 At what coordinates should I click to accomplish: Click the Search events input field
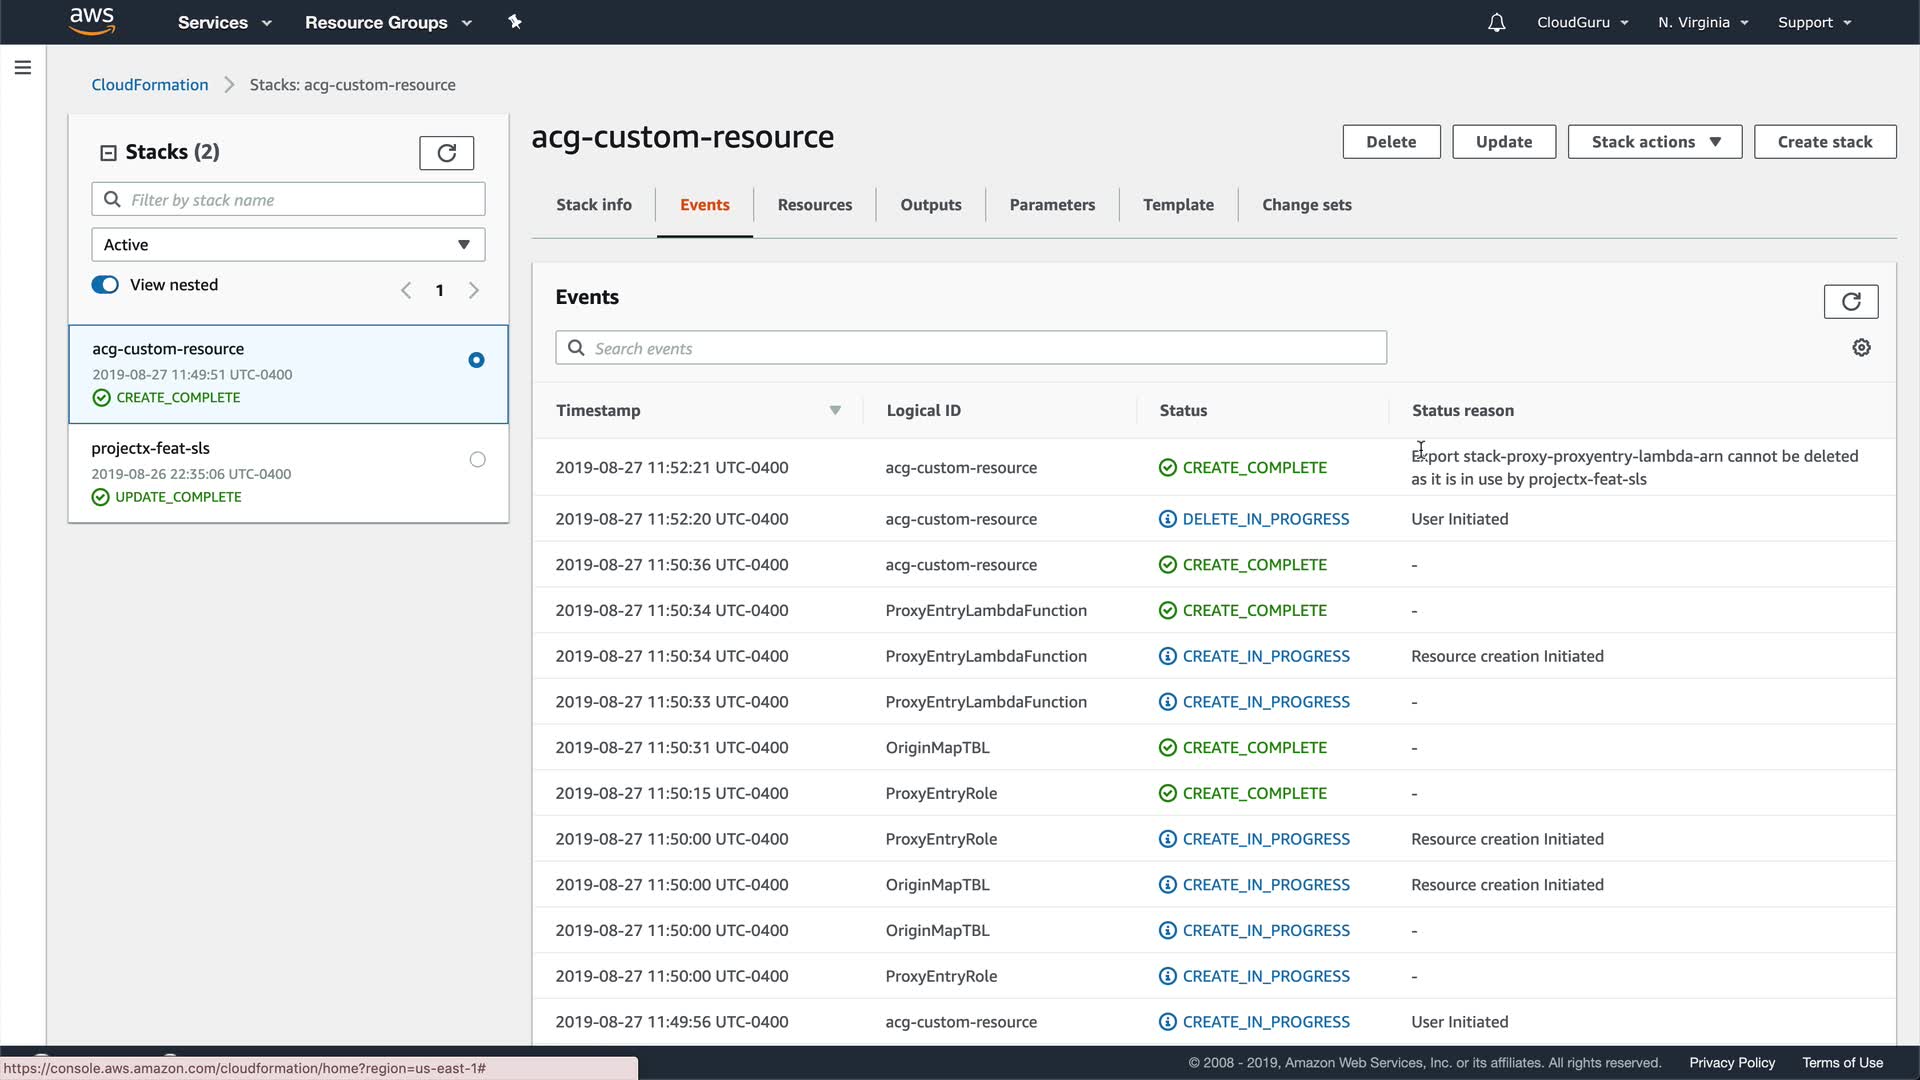(970, 348)
